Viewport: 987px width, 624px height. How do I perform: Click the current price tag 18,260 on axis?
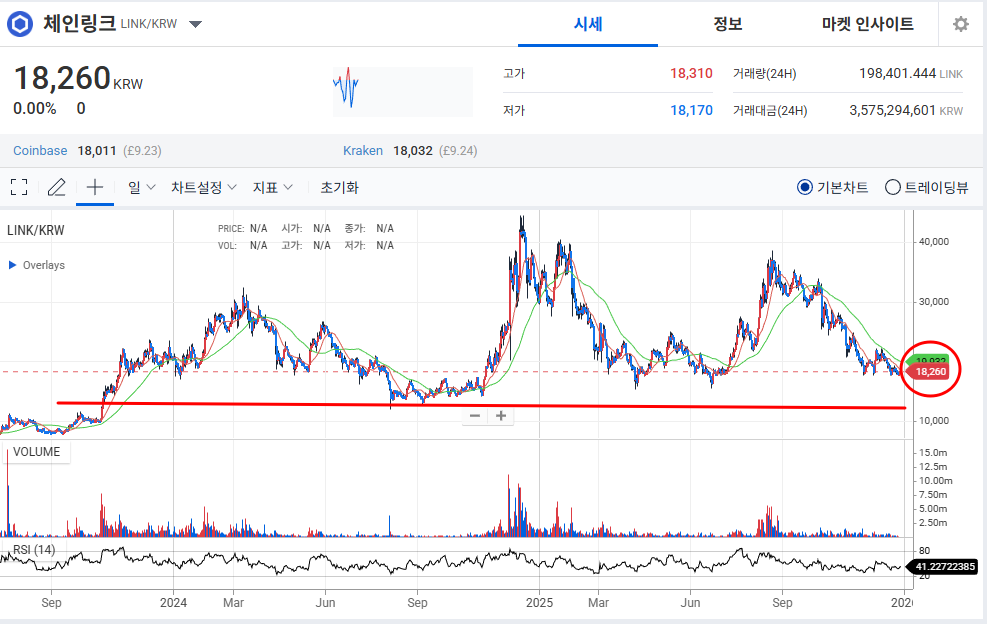click(932, 372)
